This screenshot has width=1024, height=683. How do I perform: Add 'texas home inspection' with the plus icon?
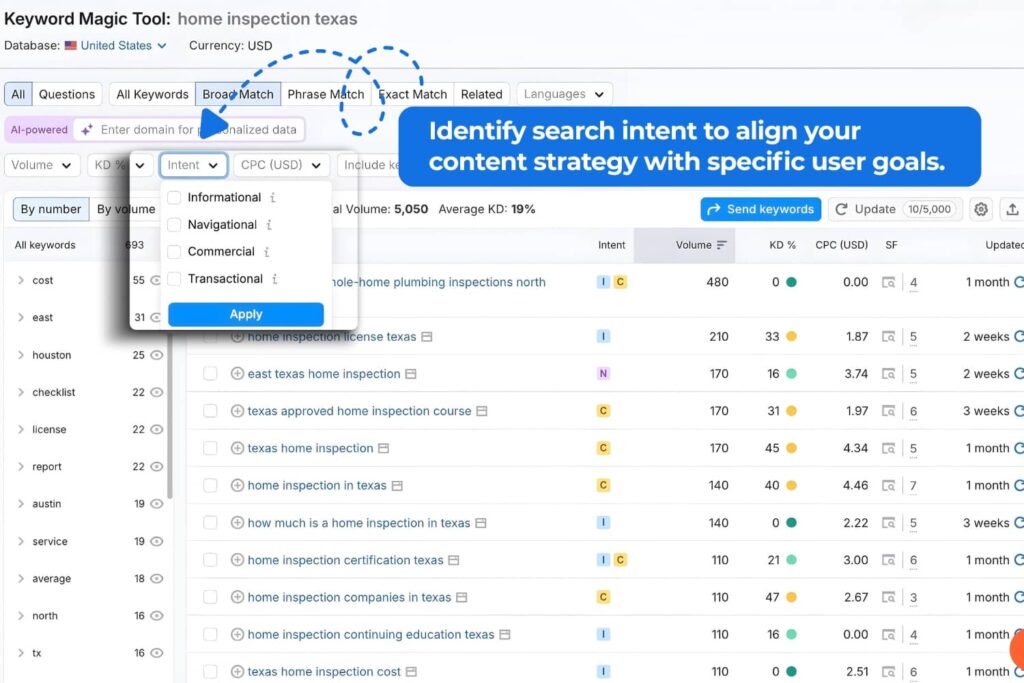(235, 448)
